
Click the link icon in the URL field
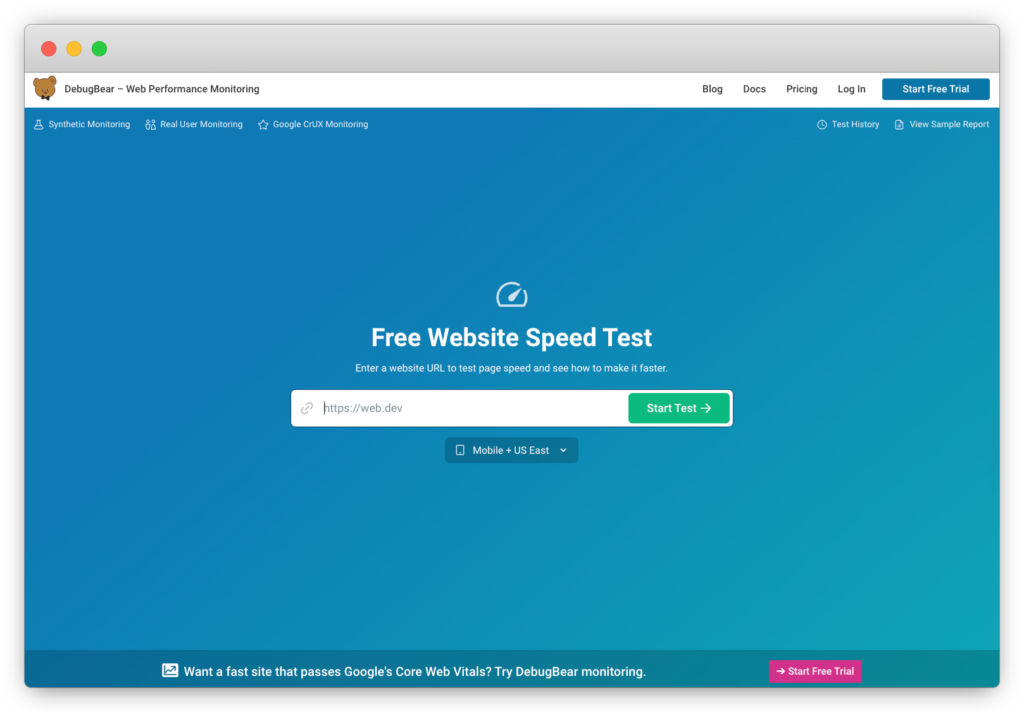coord(307,408)
